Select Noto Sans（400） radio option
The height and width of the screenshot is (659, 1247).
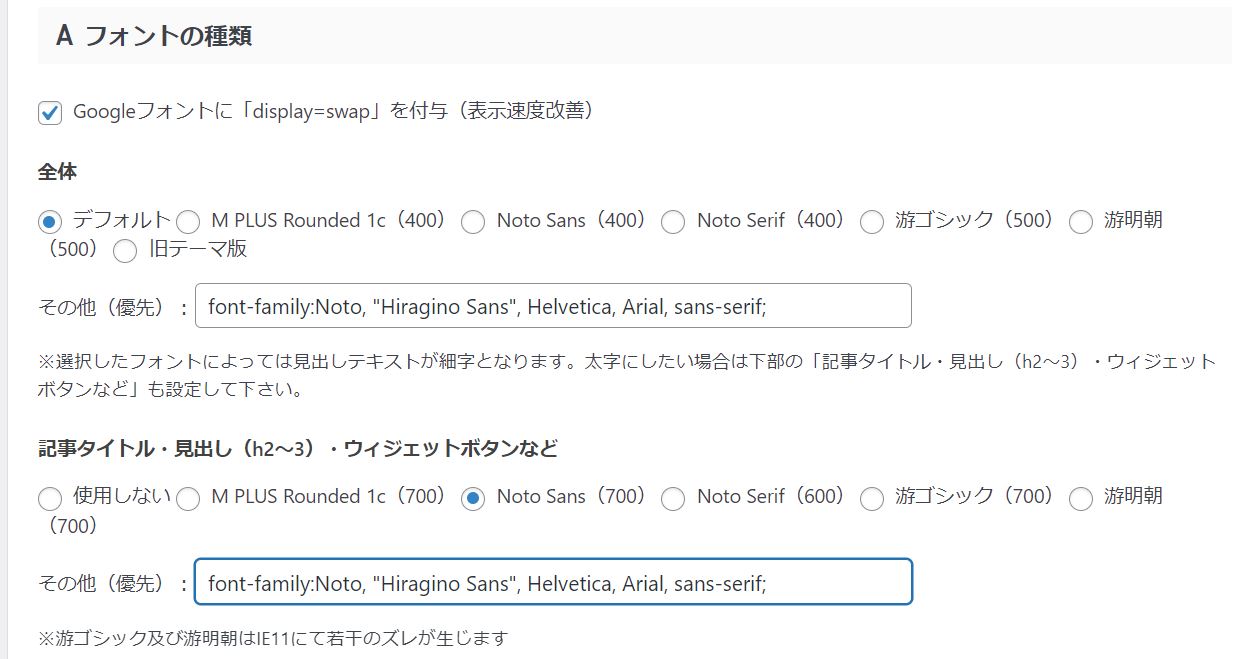473,221
